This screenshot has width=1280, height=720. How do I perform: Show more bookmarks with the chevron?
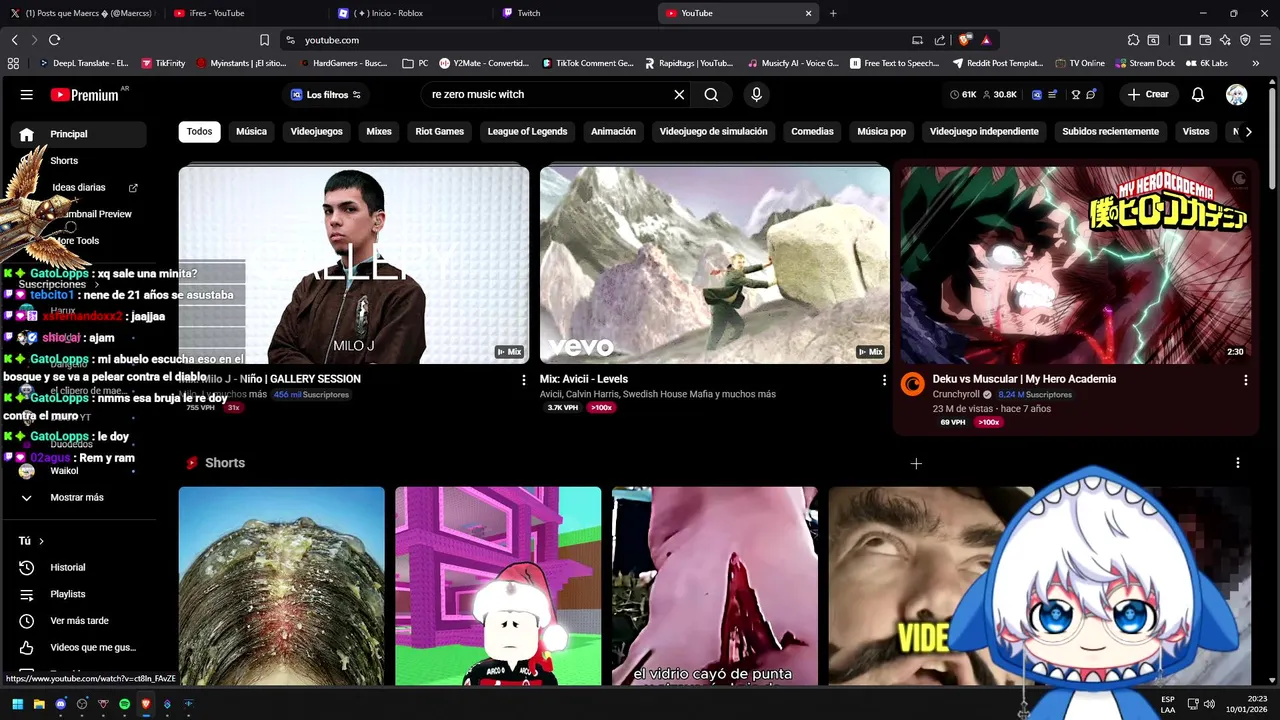1256,63
